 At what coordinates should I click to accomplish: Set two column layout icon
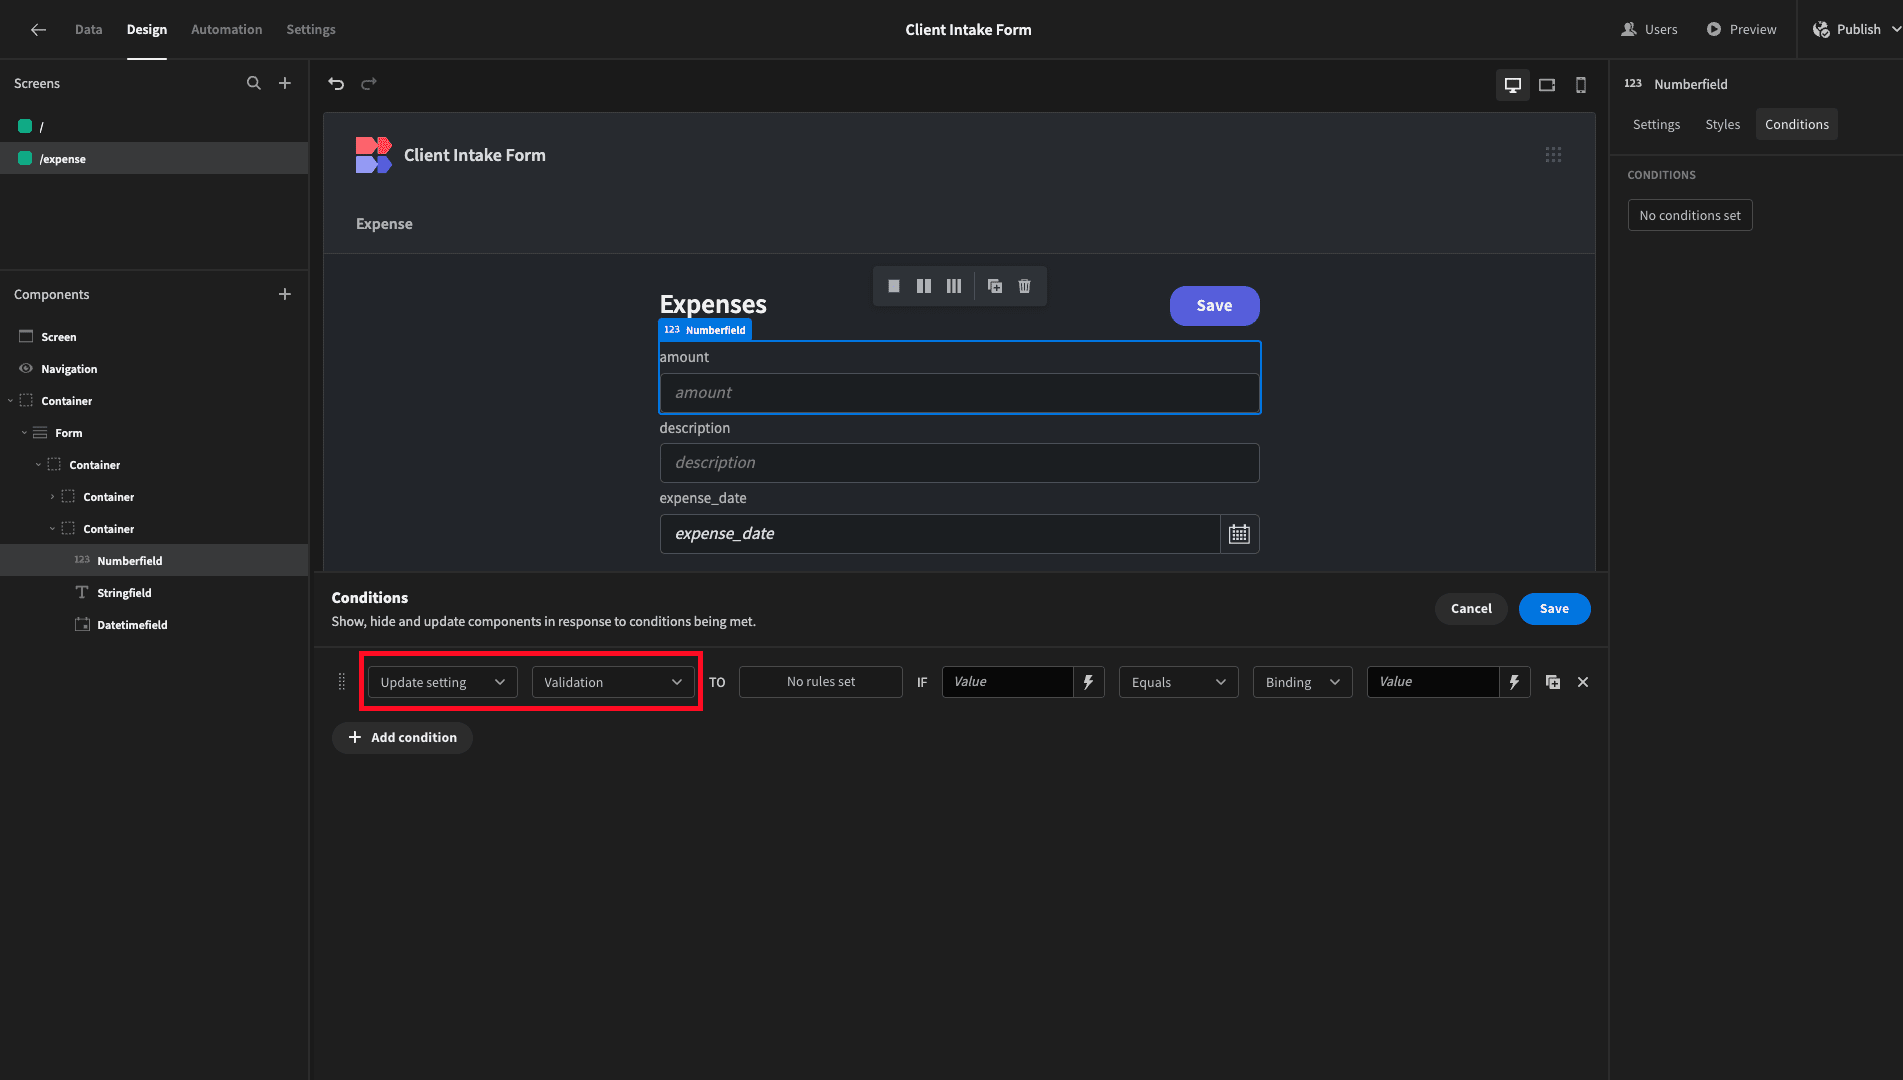pyautogui.click(x=924, y=286)
